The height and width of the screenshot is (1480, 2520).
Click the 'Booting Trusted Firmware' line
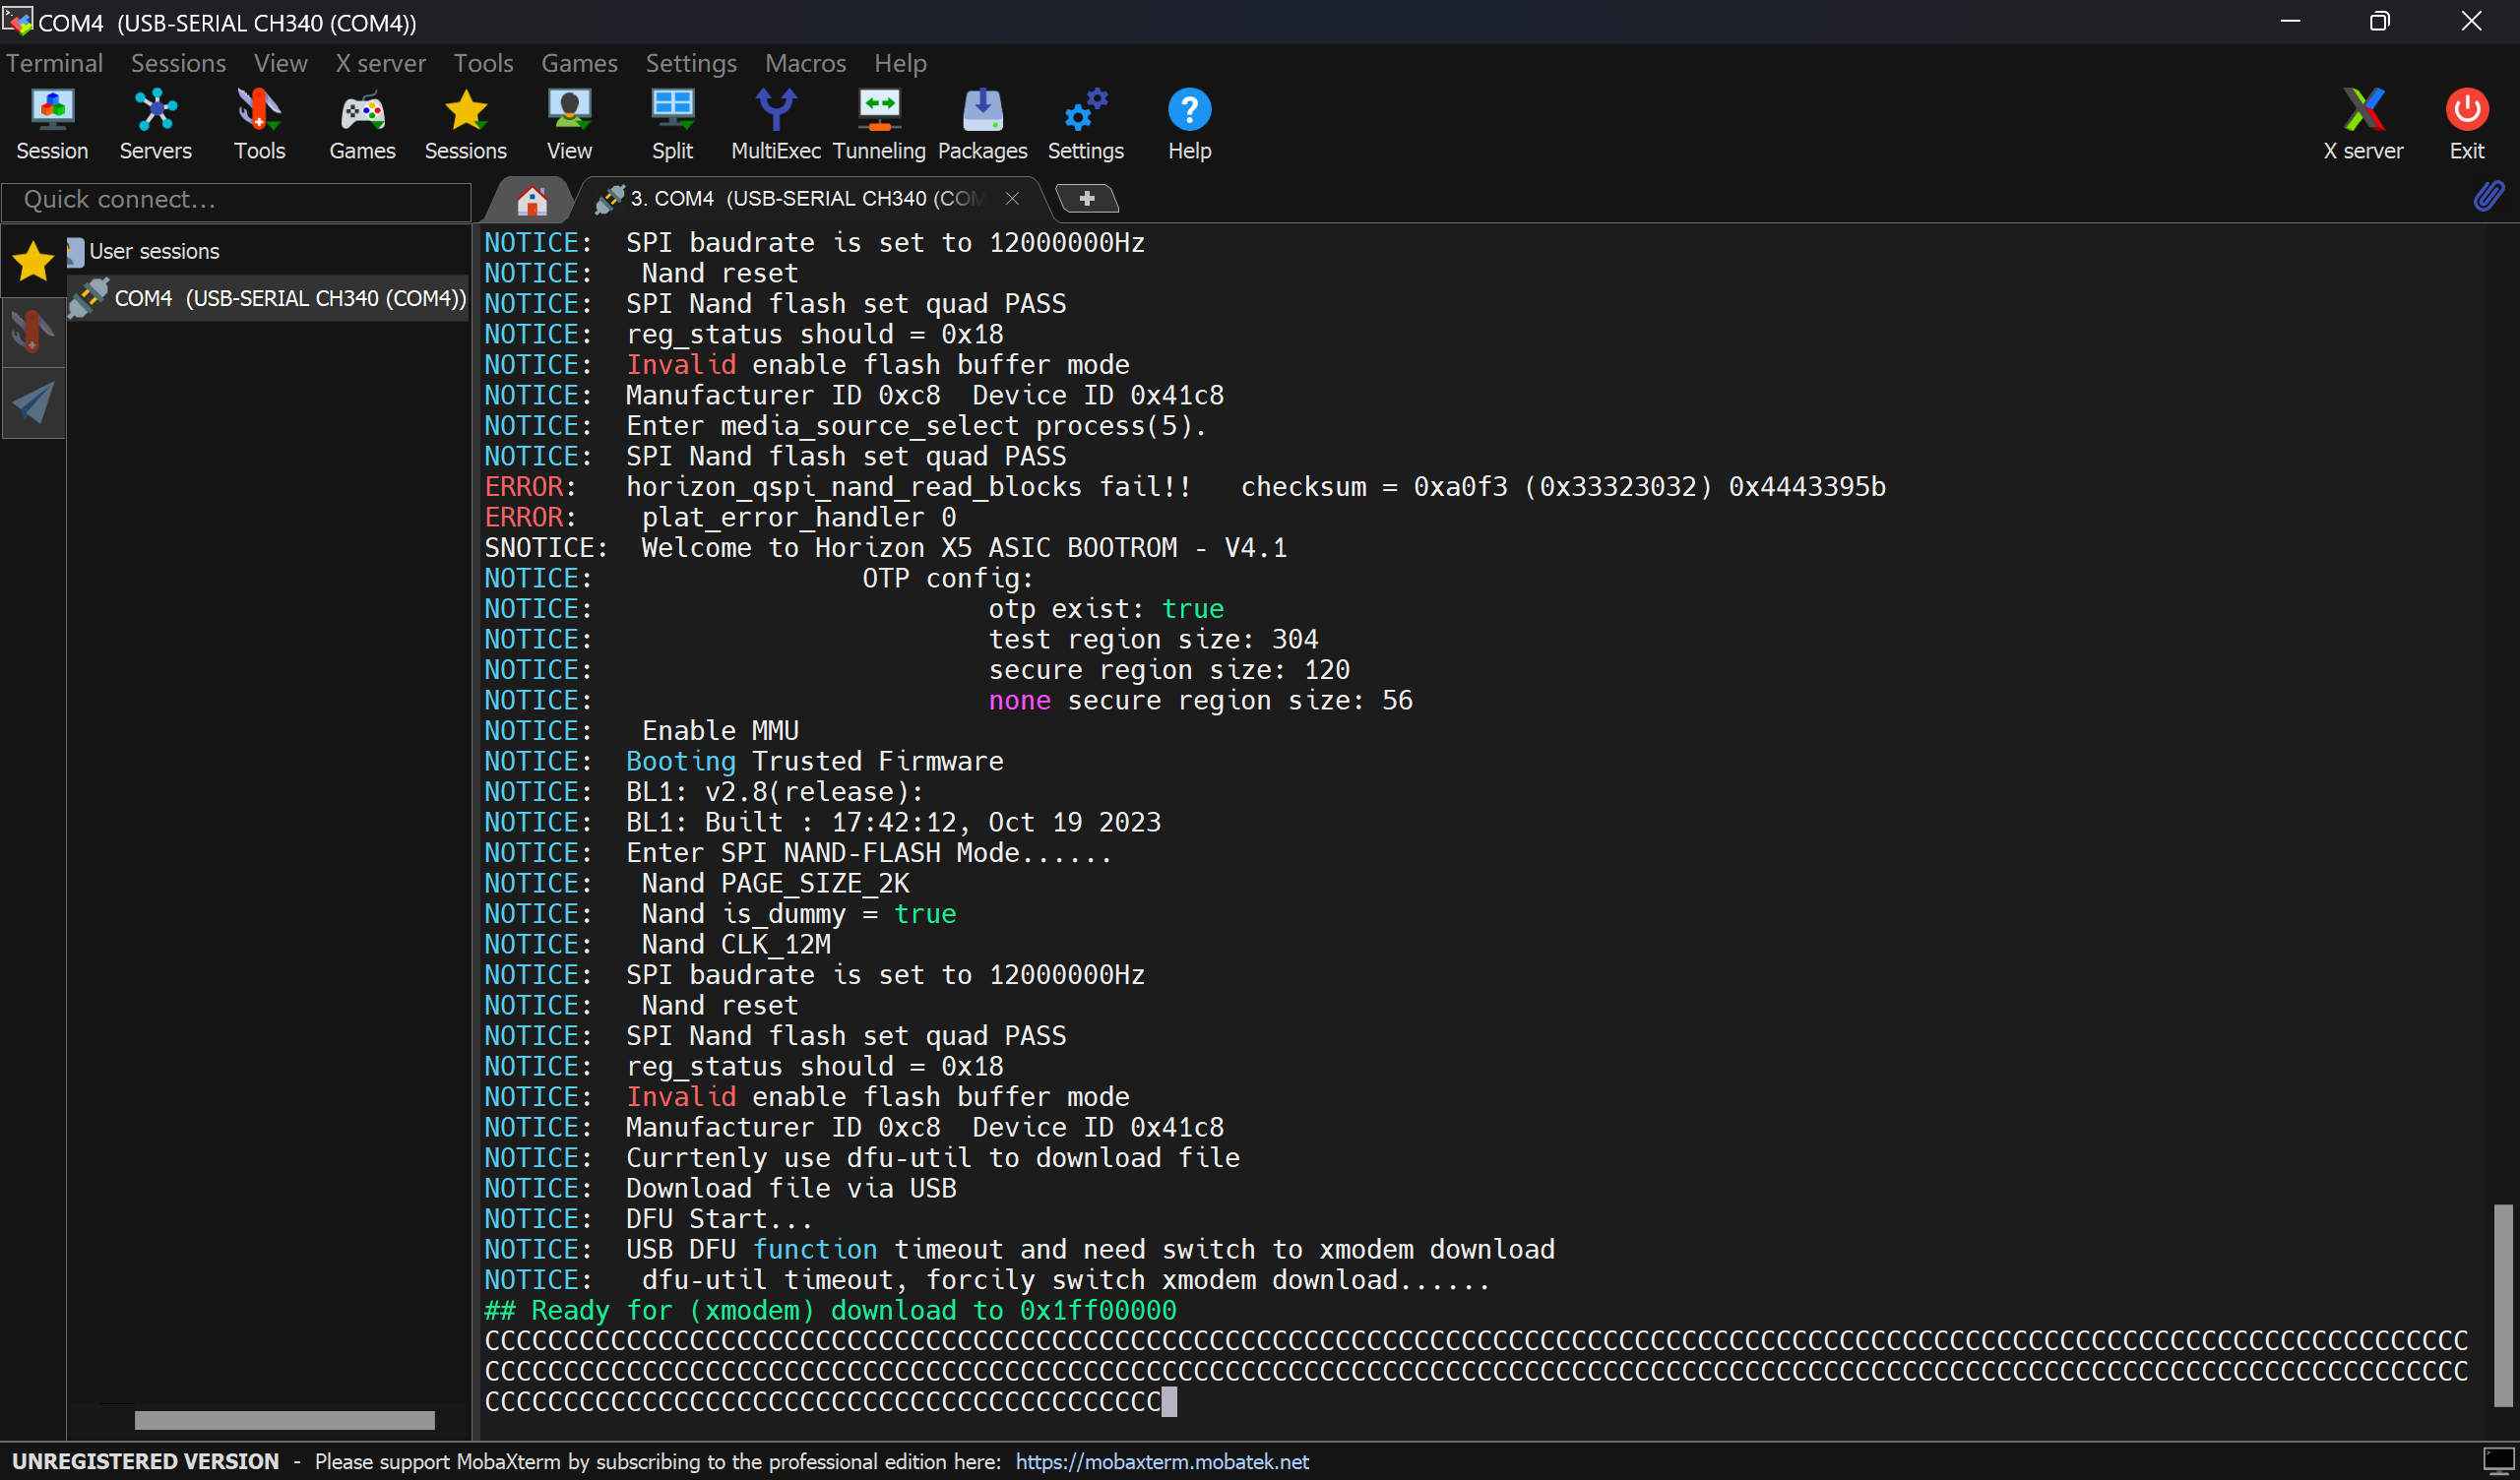pyautogui.click(x=743, y=761)
